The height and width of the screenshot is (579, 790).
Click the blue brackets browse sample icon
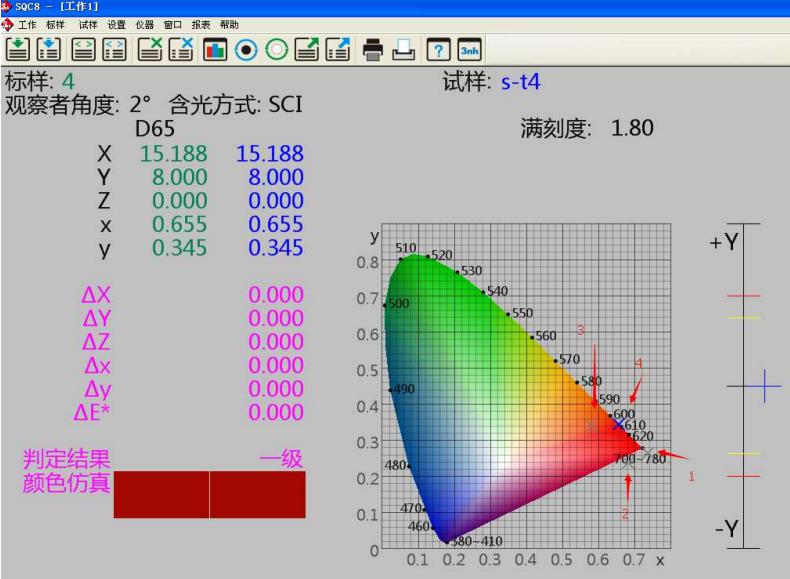coord(114,49)
